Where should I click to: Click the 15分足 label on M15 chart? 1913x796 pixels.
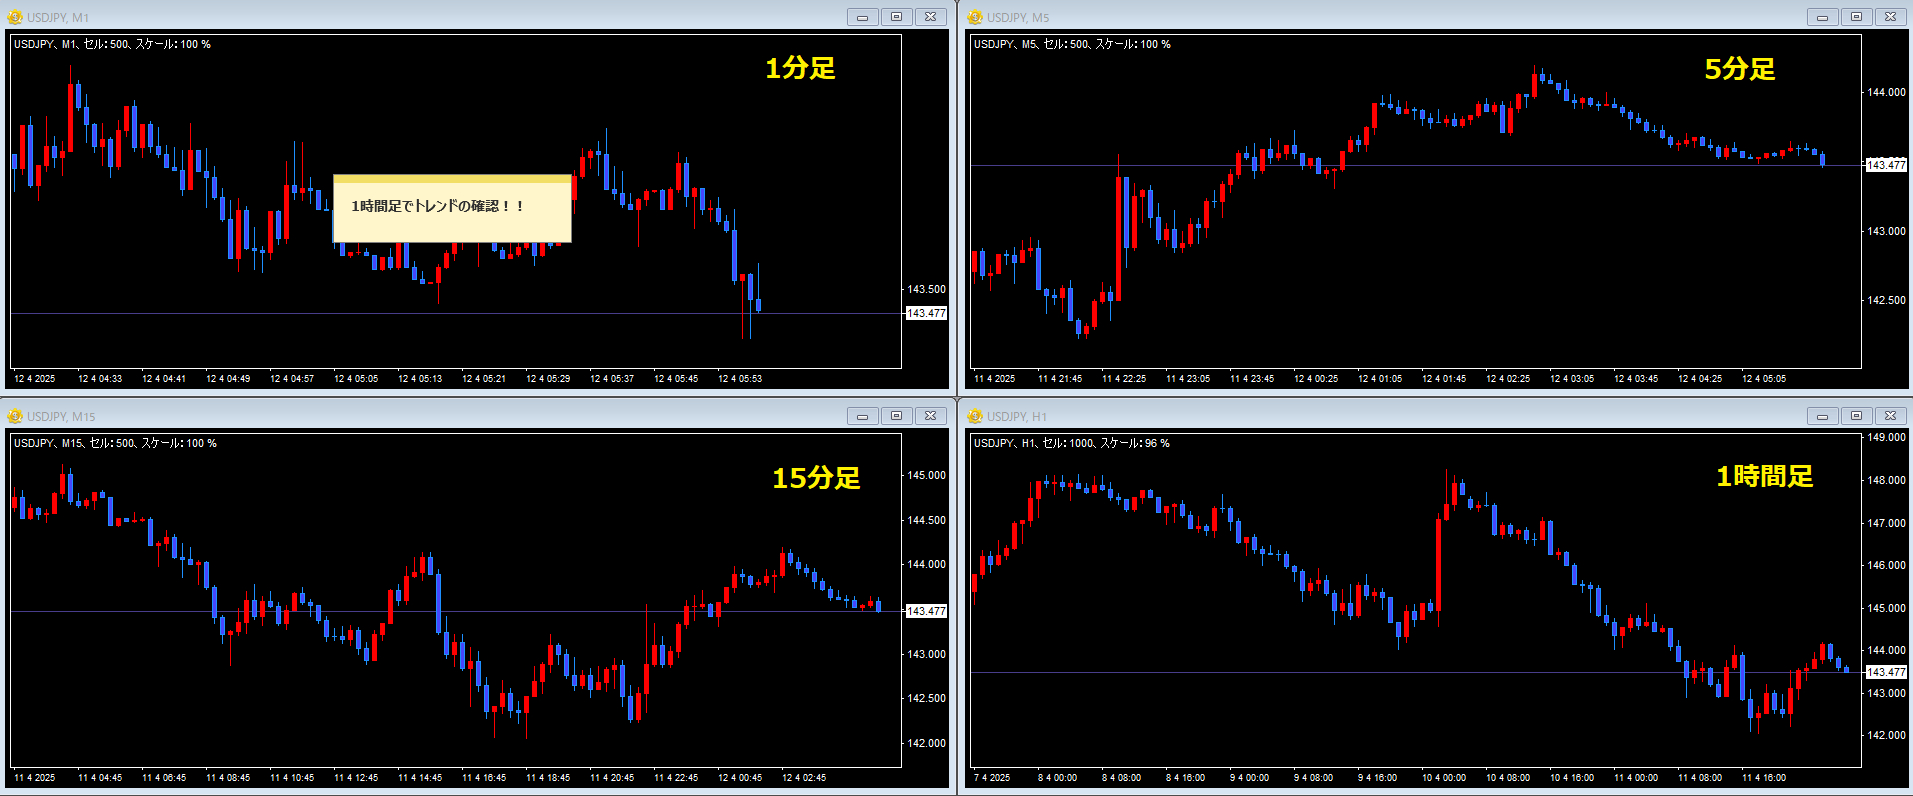click(816, 478)
